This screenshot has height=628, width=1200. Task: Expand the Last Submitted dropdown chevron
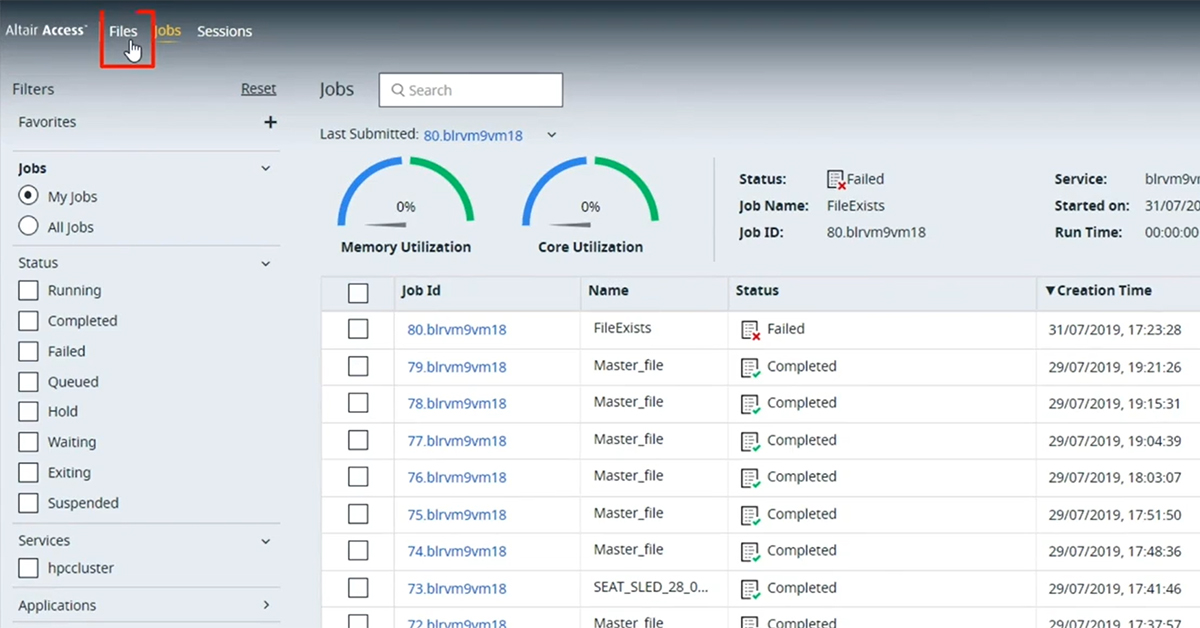click(551, 135)
